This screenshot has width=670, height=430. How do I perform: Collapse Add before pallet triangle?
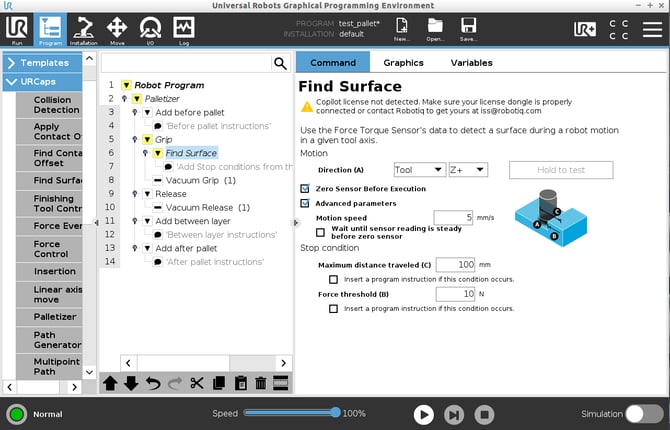click(x=147, y=112)
